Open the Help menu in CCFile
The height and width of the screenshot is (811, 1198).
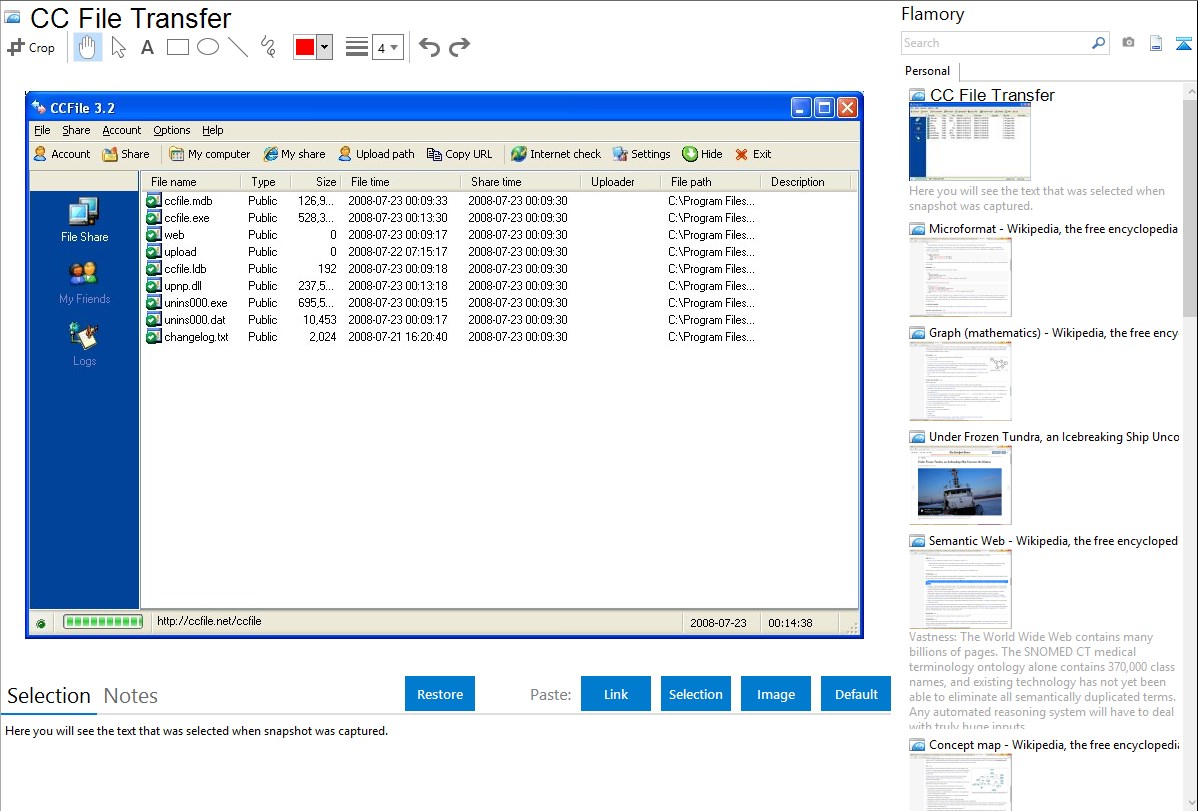coord(212,130)
